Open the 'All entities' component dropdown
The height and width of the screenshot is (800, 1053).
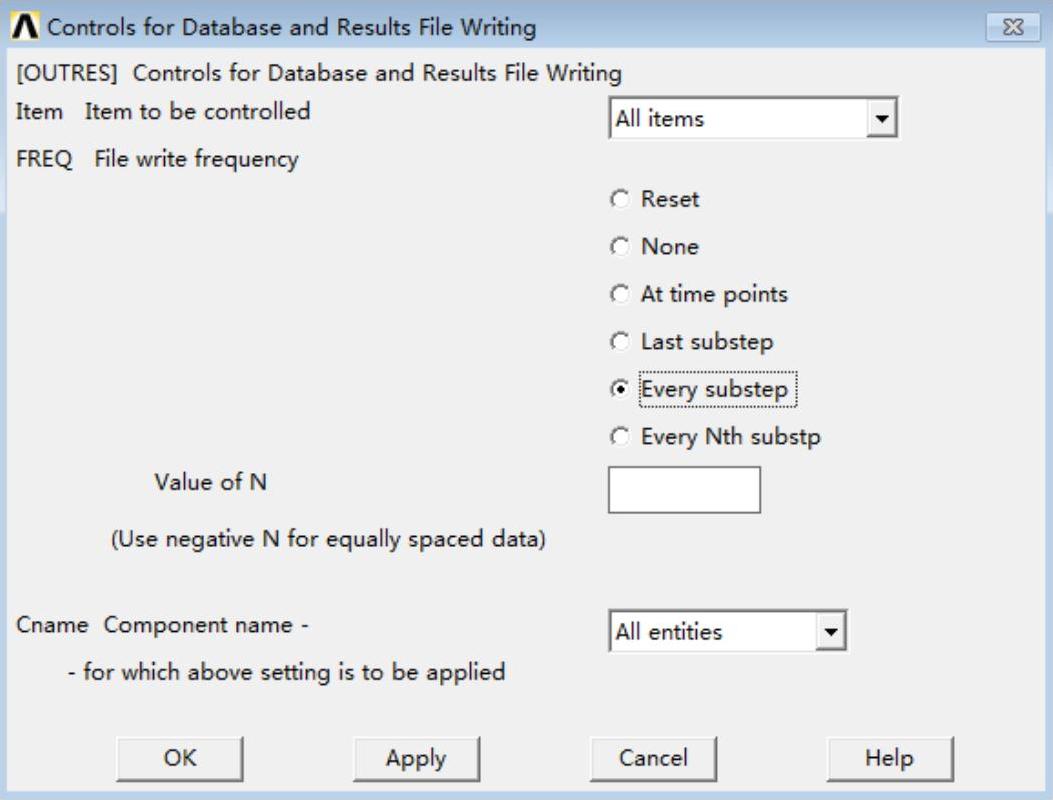pos(714,632)
